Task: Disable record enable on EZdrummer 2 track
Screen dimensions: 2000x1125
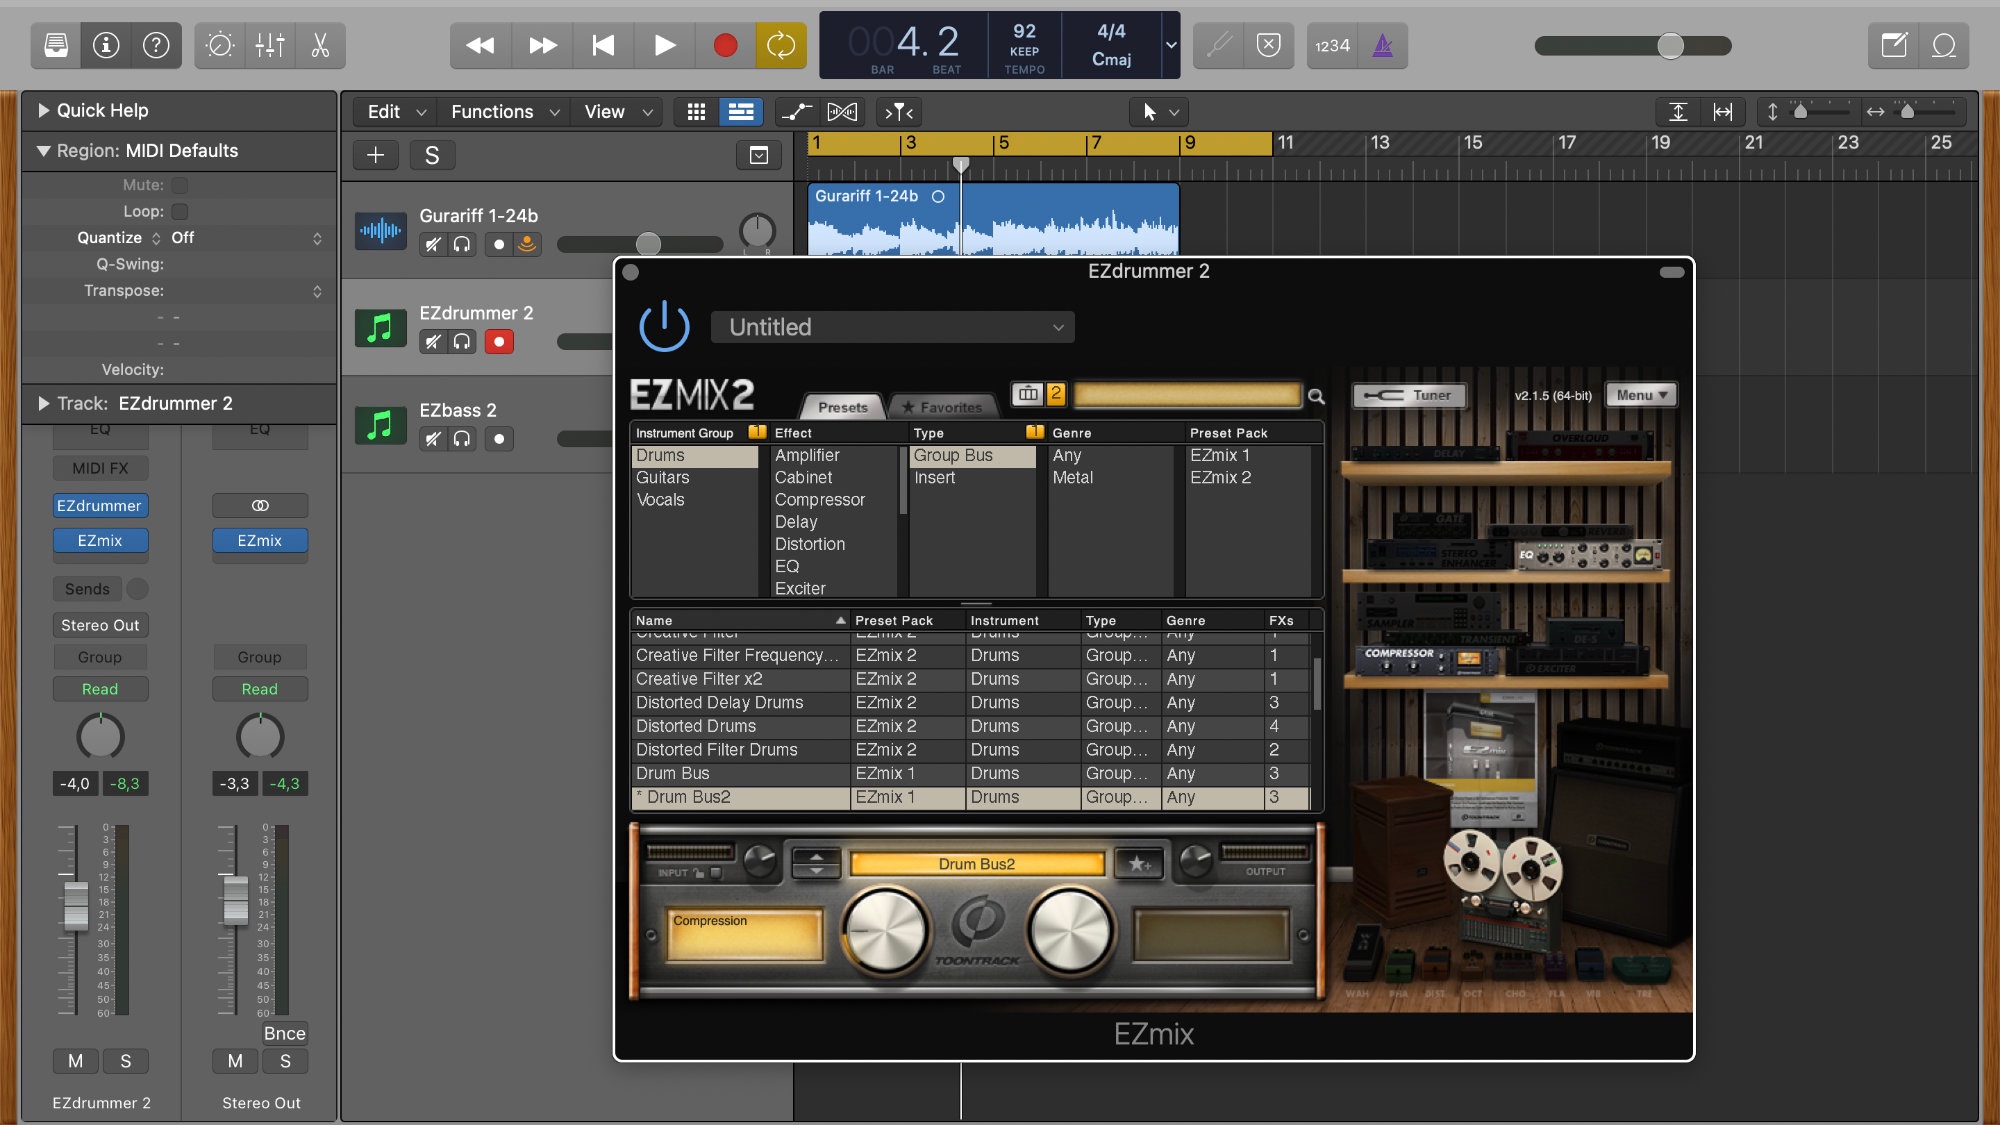Action: pyautogui.click(x=499, y=342)
